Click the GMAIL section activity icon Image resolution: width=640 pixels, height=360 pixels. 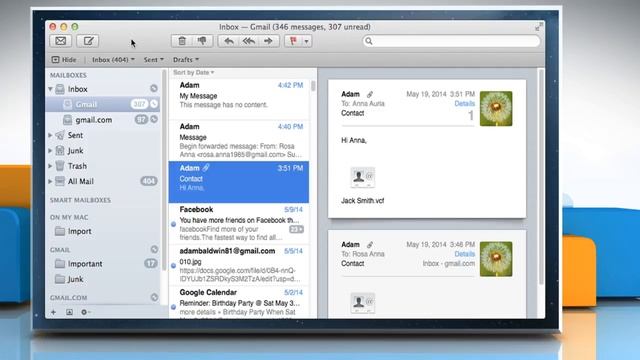pyautogui.click(x=154, y=249)
